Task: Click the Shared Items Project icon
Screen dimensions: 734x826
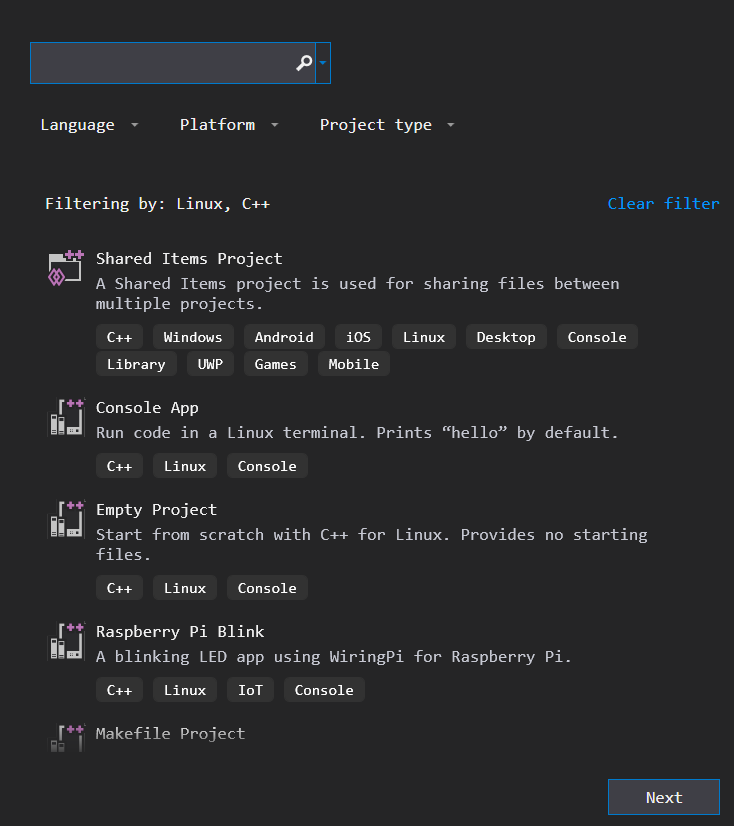Action: click(66, 268)
